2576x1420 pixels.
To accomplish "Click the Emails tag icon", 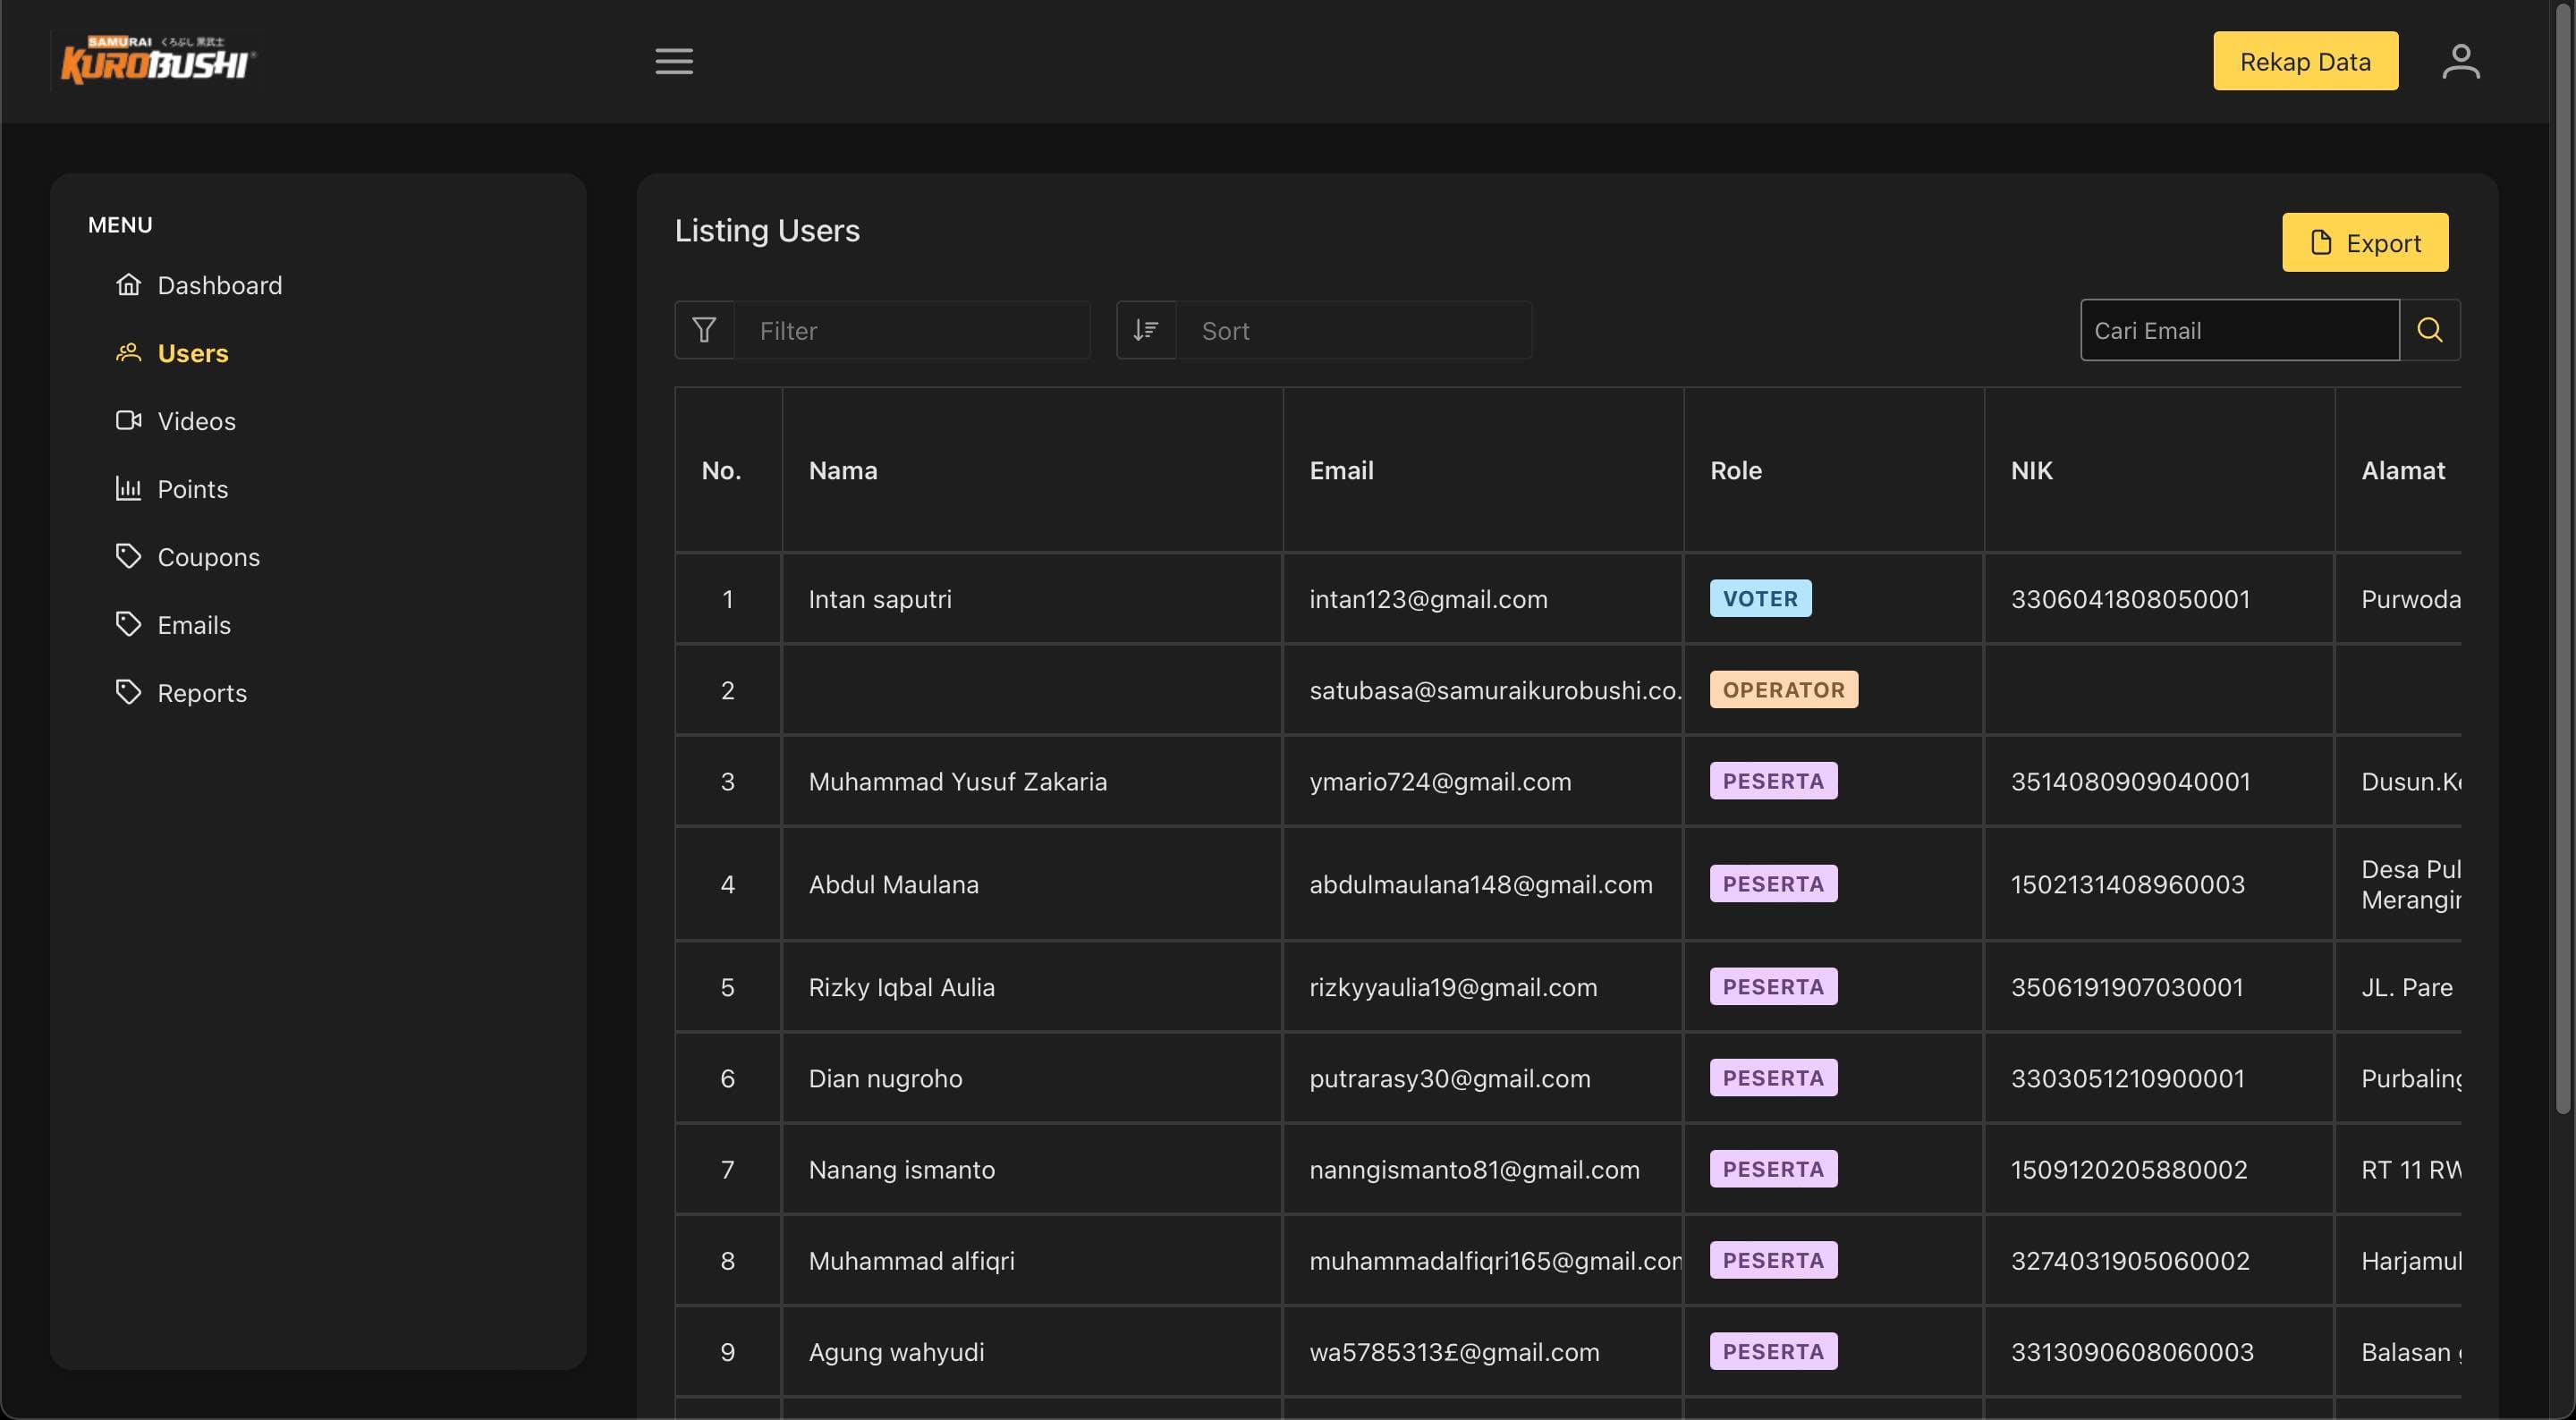I will (x=128, y=624).
